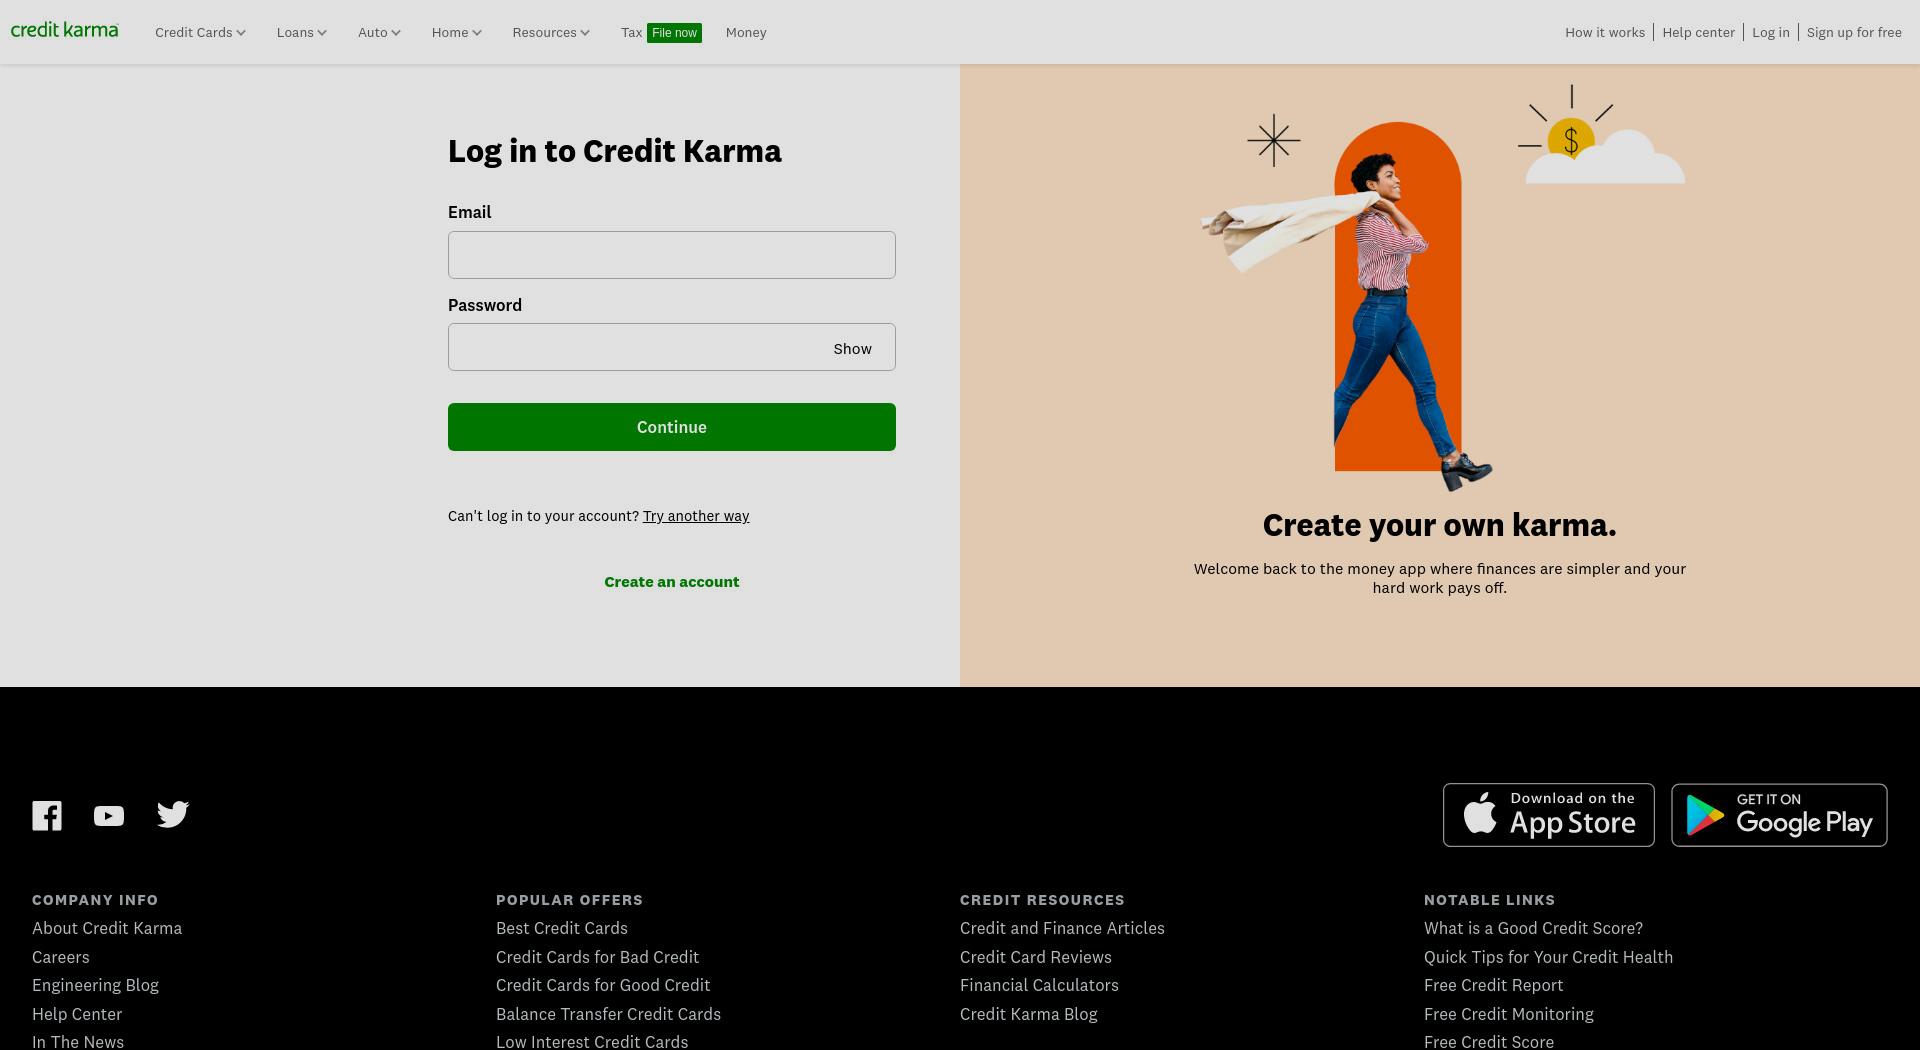Open Balance Transfer Credit Cards link
1920x1050 pixels.
[x=608, y=1014]
